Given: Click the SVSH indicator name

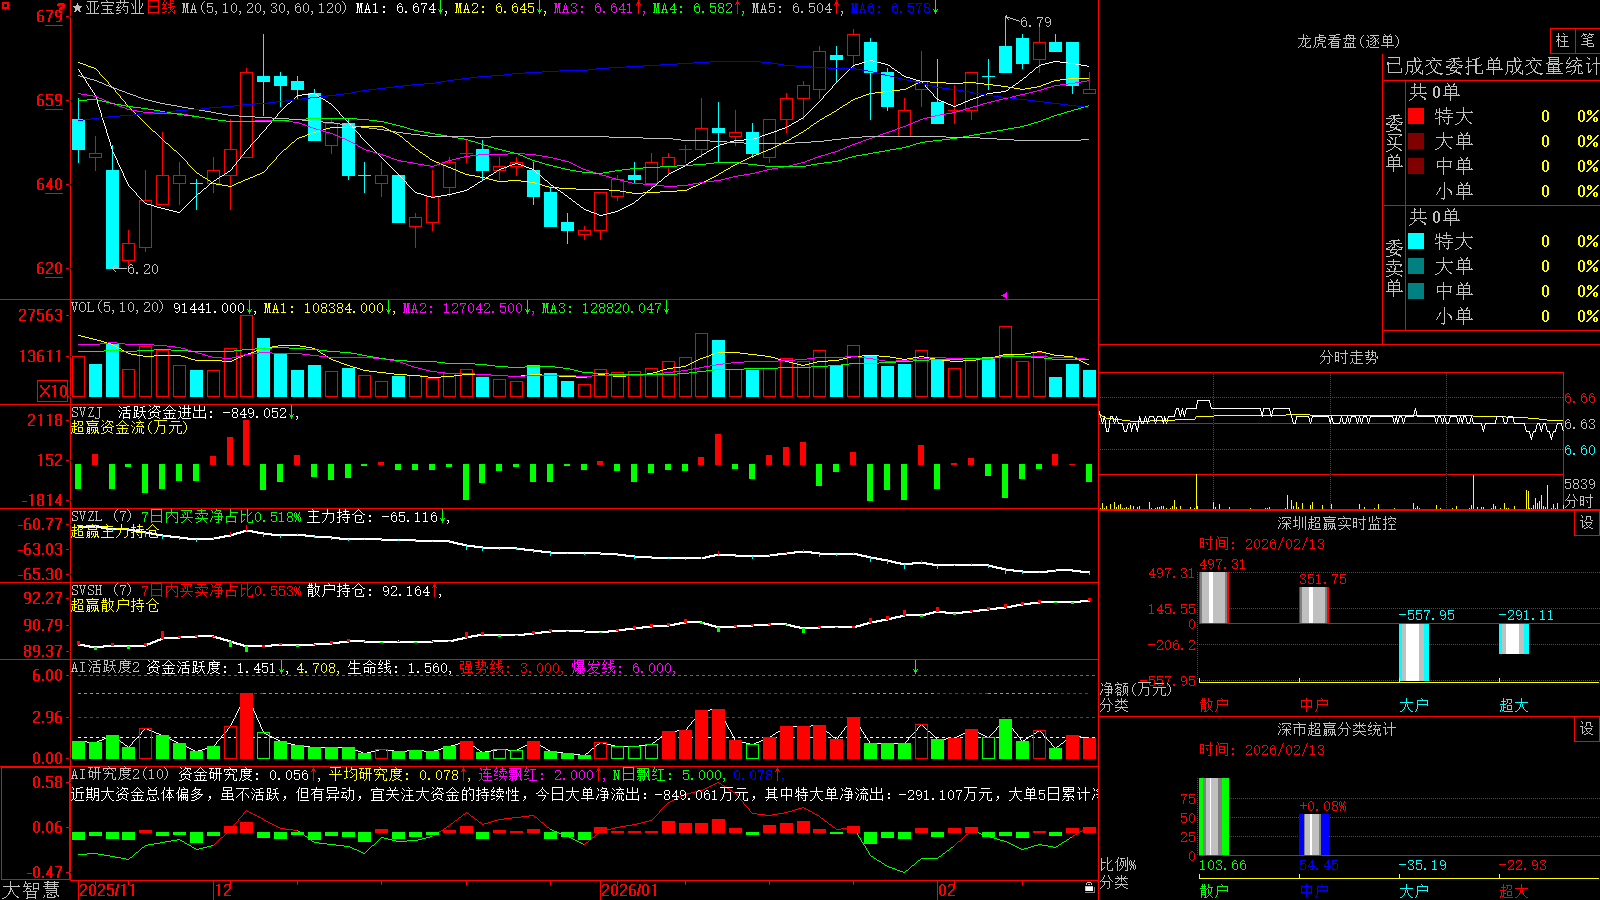Looking at the screenshot, I should click(x=87, y=590).
